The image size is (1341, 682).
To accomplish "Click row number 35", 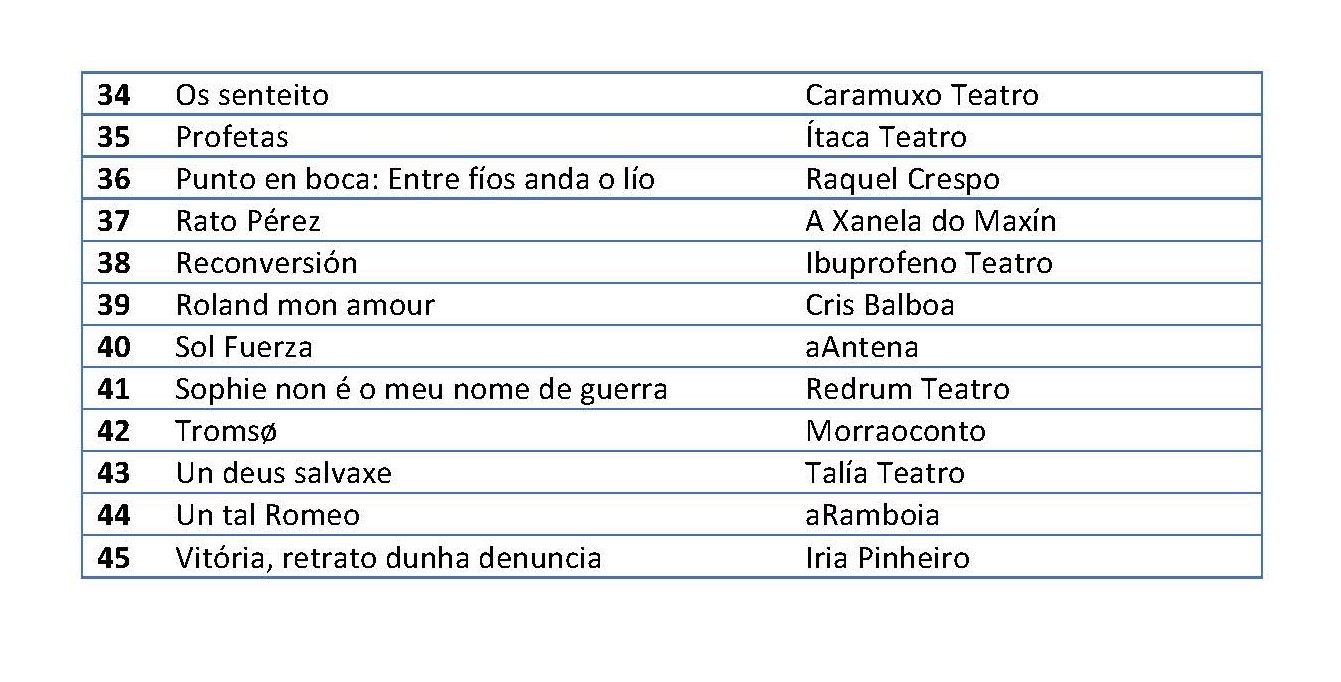I will click(x=114, y=137).
